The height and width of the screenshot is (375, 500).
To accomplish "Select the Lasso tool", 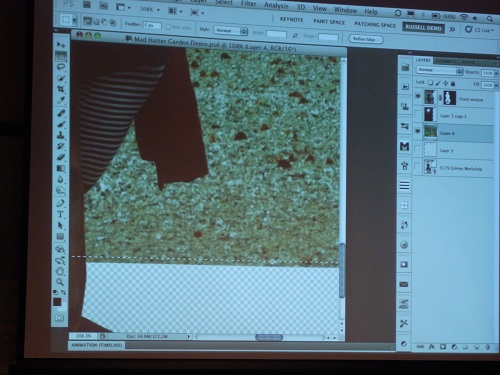I will 61,67.
